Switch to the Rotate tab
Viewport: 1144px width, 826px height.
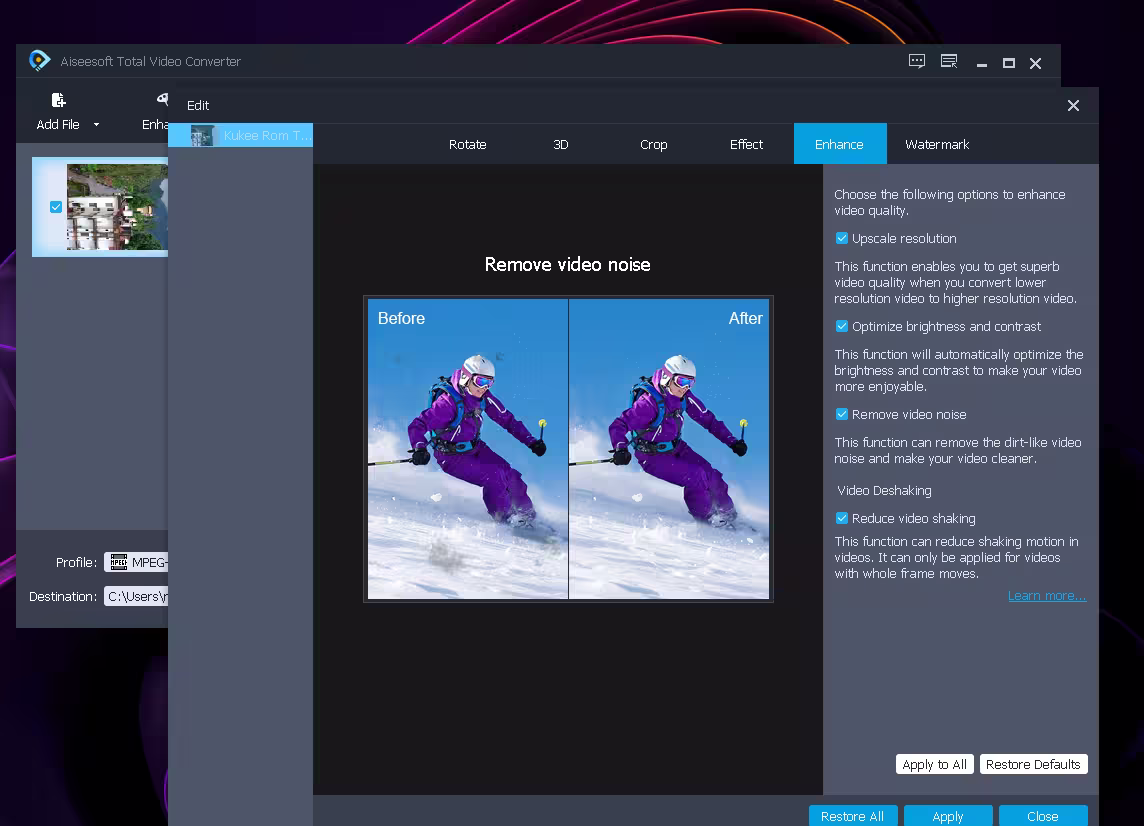click(x=468, y=144)
